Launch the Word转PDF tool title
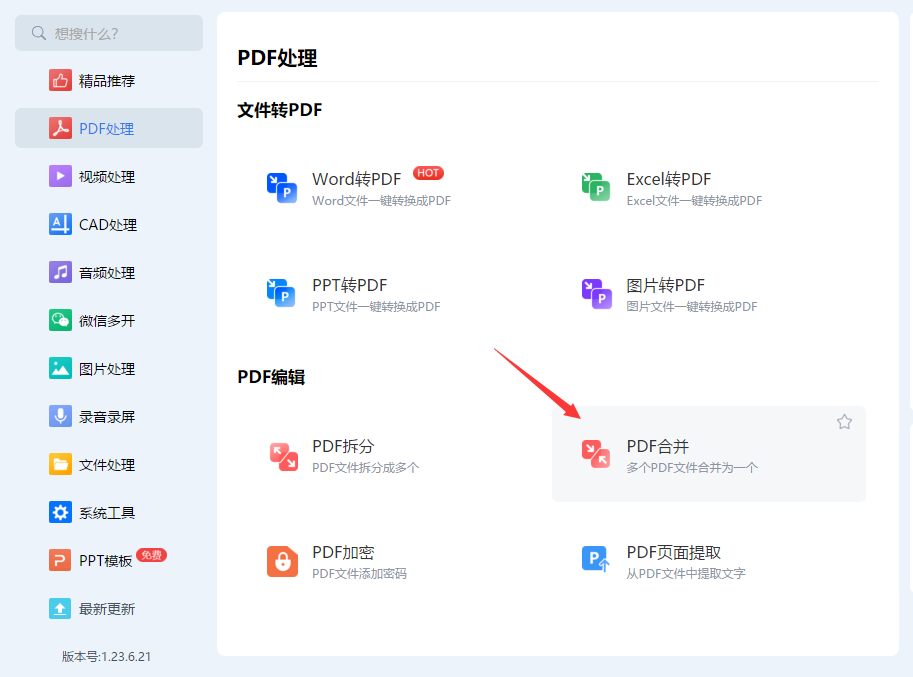Viewport: 913px width, 677px height. point(356,179)
